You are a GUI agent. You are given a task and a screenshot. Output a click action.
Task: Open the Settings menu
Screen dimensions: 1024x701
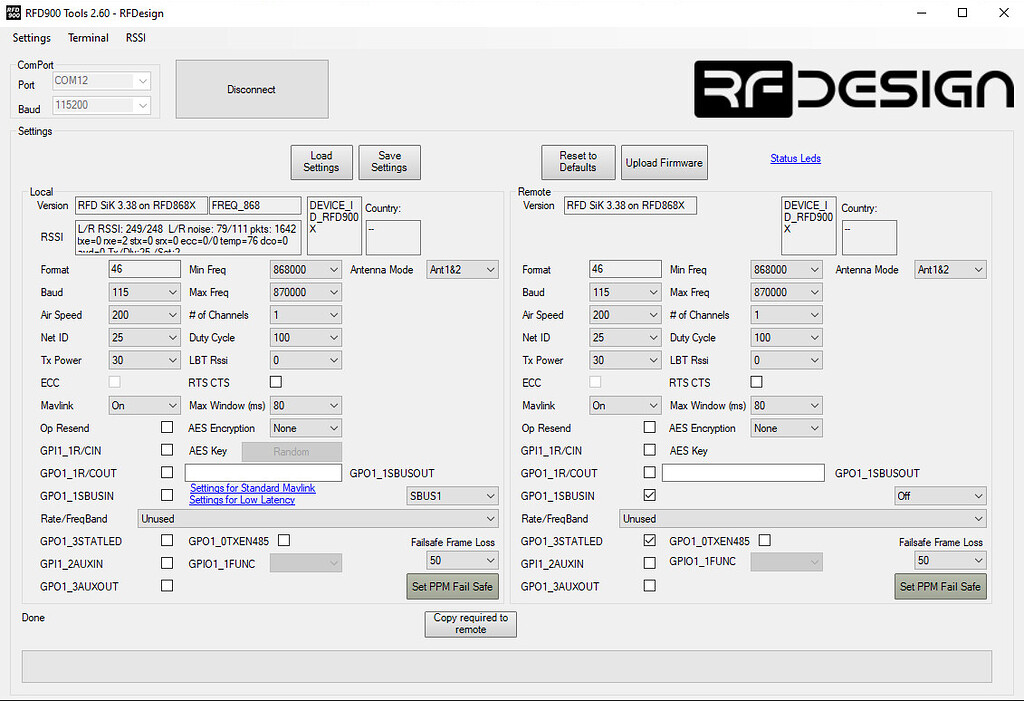(31, 38)
